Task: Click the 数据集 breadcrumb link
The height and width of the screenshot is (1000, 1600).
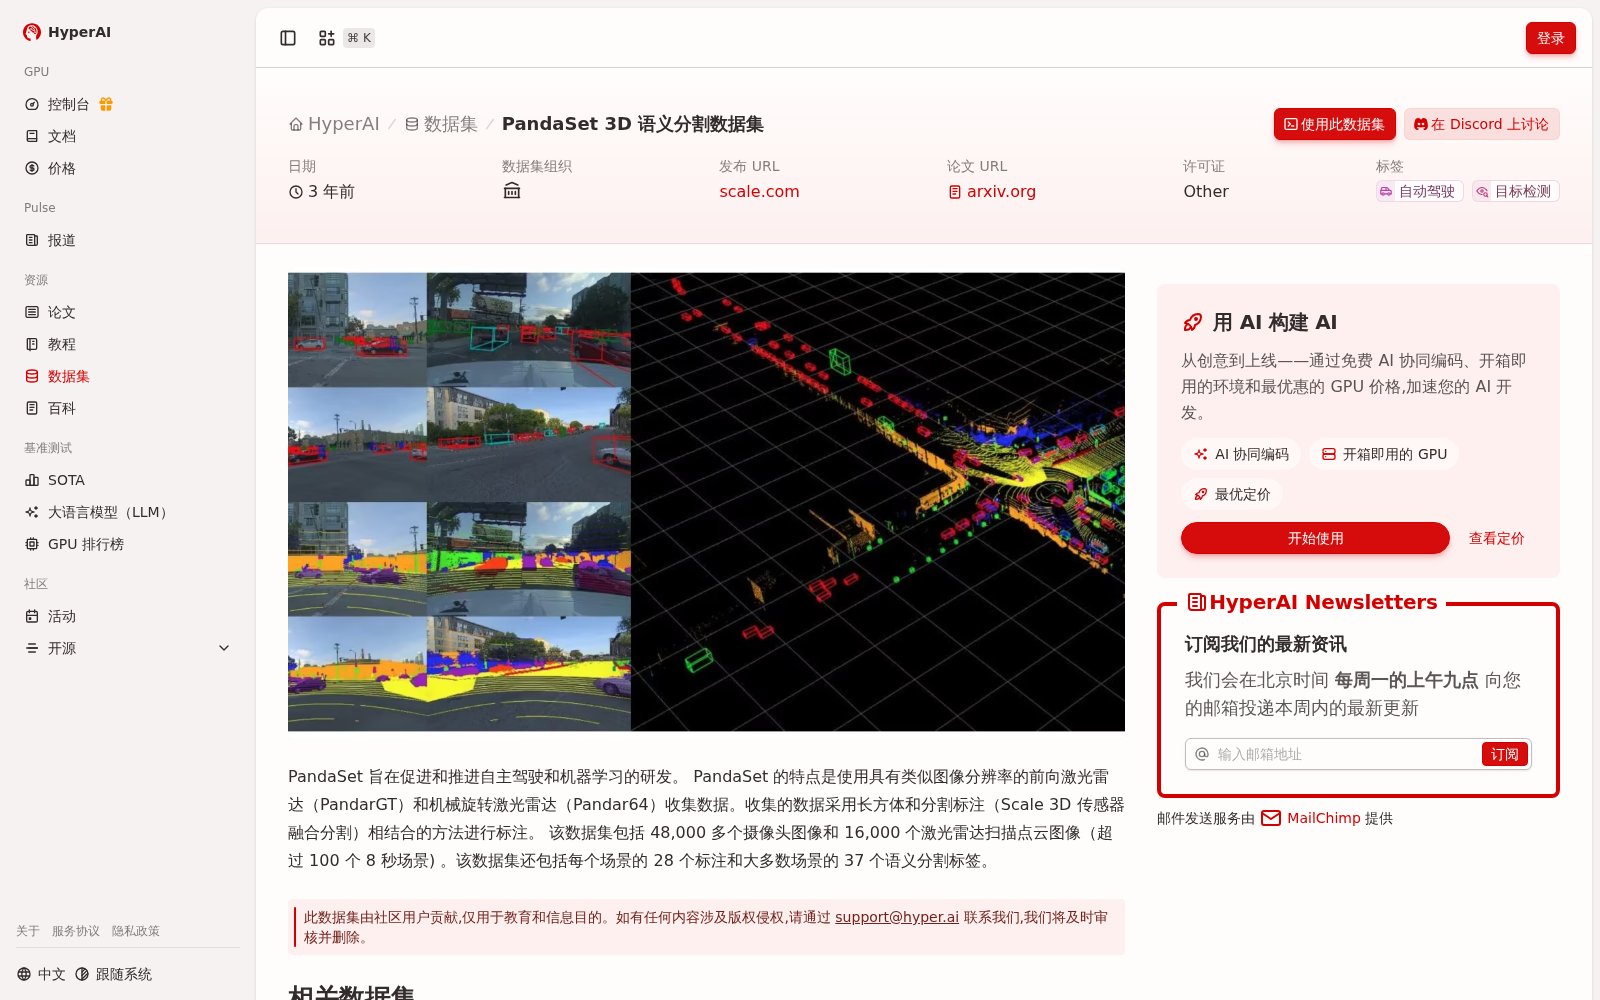Action: (x=441, y=124)
